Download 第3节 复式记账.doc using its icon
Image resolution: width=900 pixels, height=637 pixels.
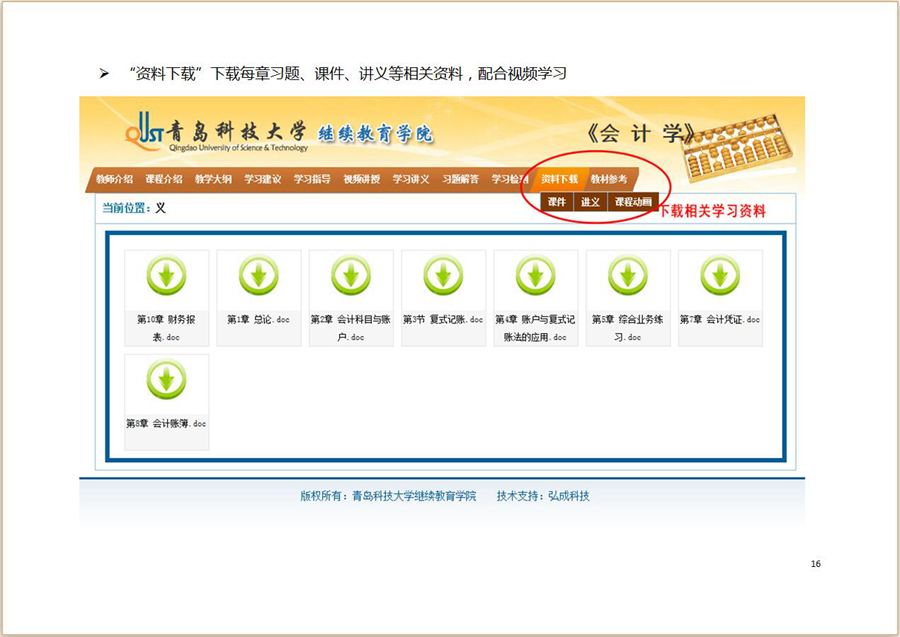point(443,276)
